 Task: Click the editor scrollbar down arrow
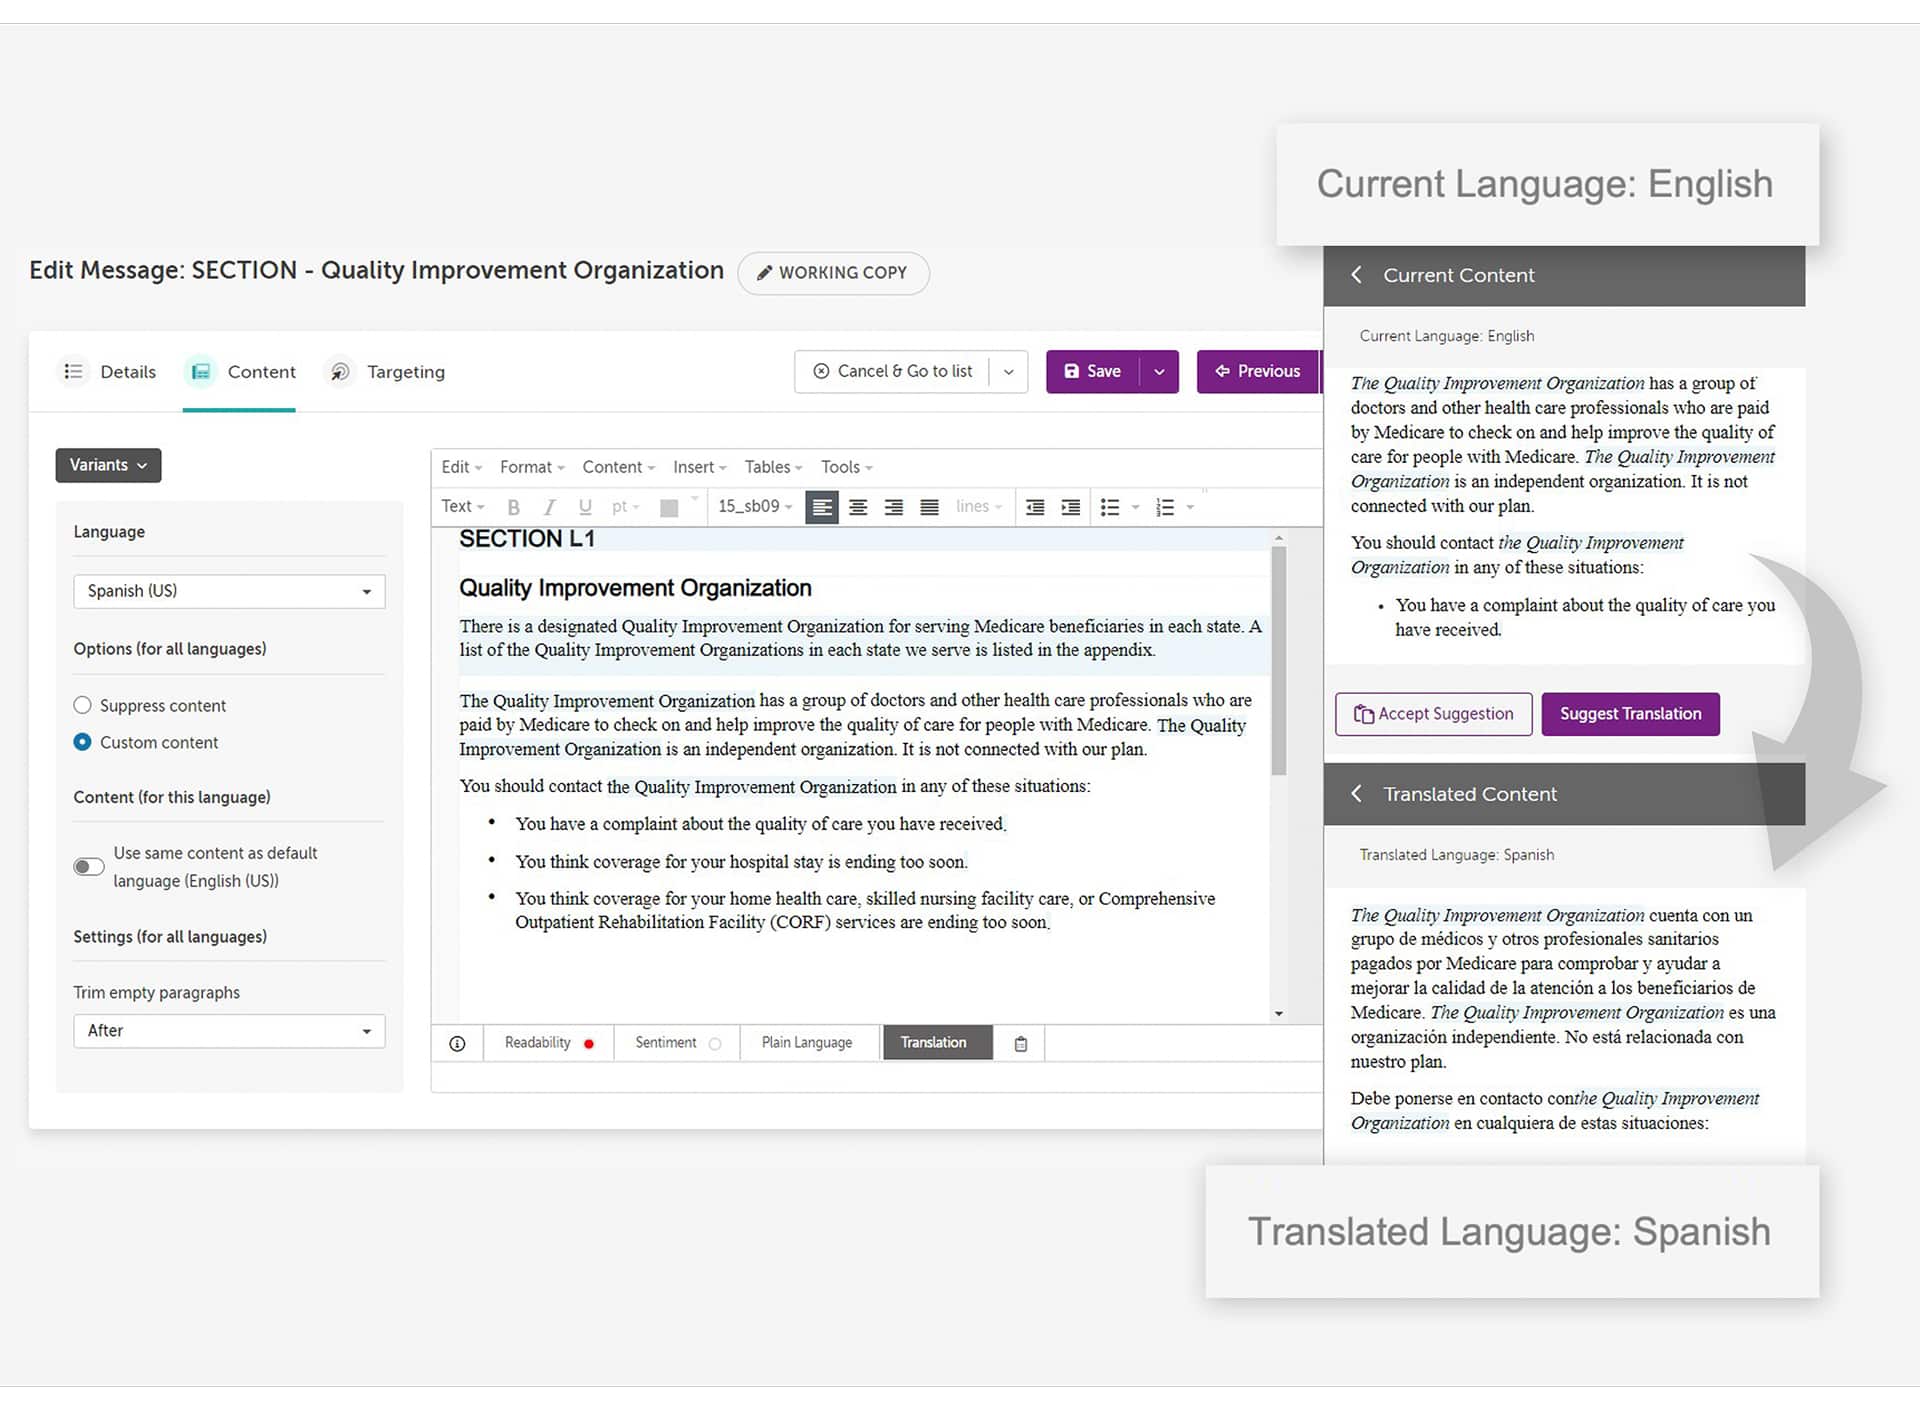tap(1279, 1013)
